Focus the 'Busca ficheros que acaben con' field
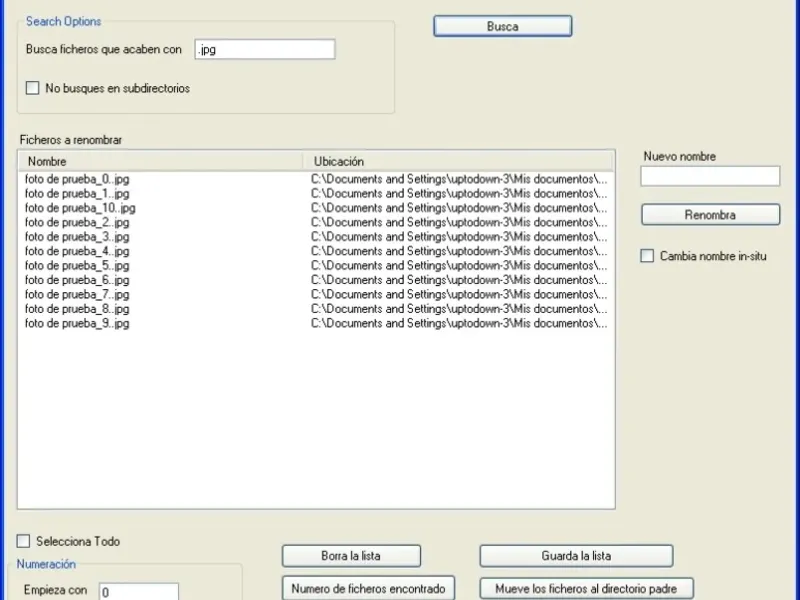This screenshot has height=600, width=800. coord(265,49)
